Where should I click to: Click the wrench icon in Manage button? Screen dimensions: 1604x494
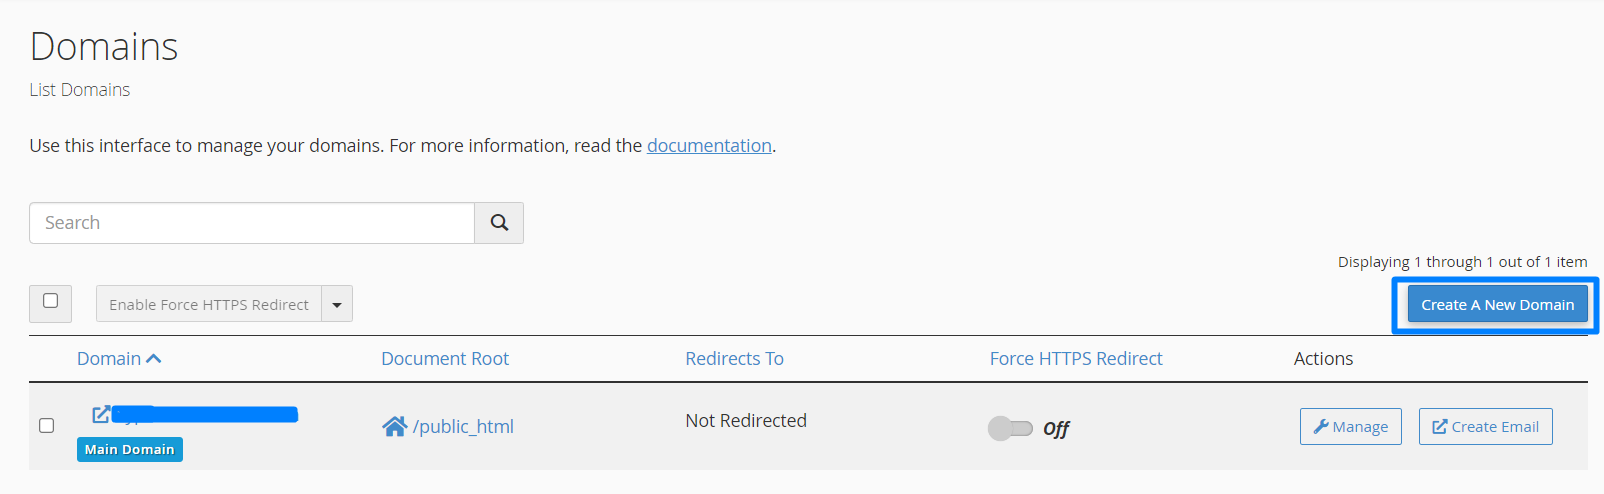1321,427
